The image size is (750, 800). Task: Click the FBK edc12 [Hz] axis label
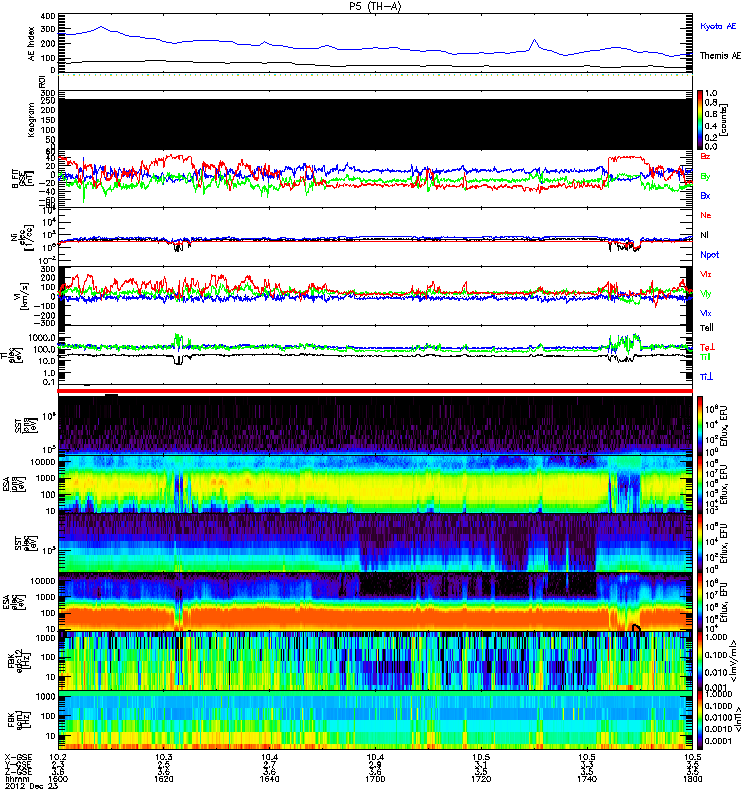(18, 660)
